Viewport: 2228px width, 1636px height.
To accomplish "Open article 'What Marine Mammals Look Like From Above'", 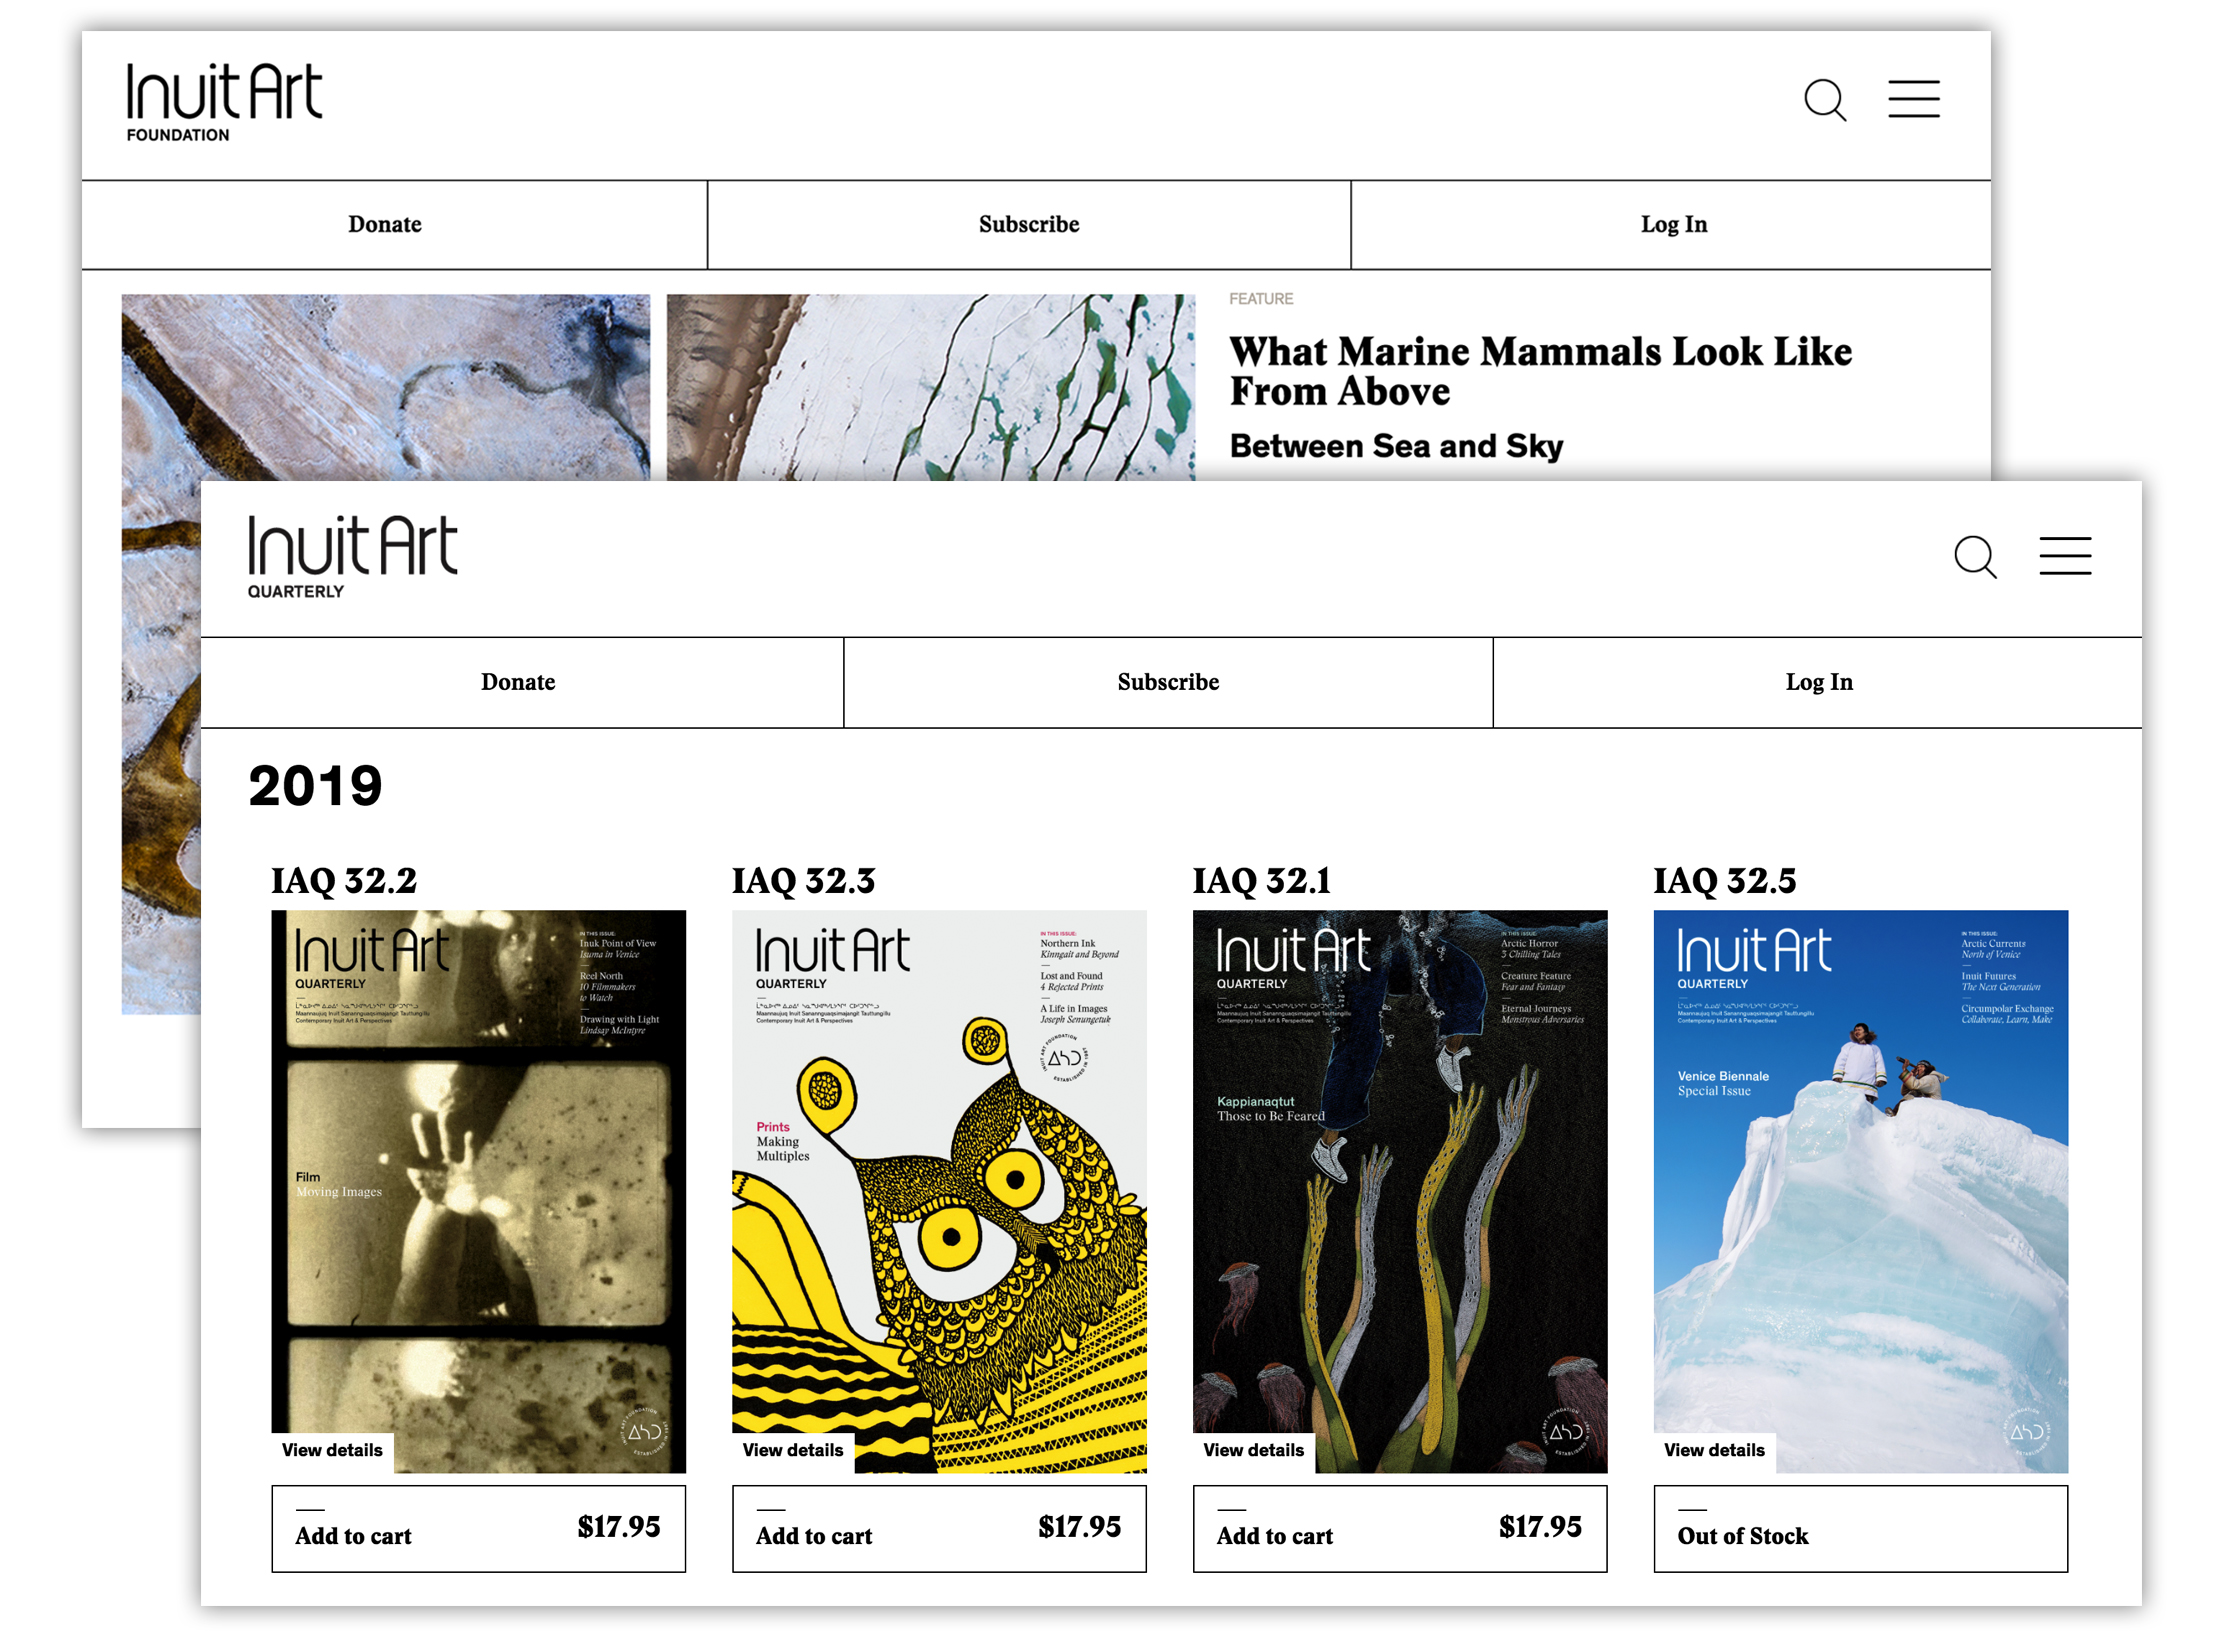I will coord(1540,371).
